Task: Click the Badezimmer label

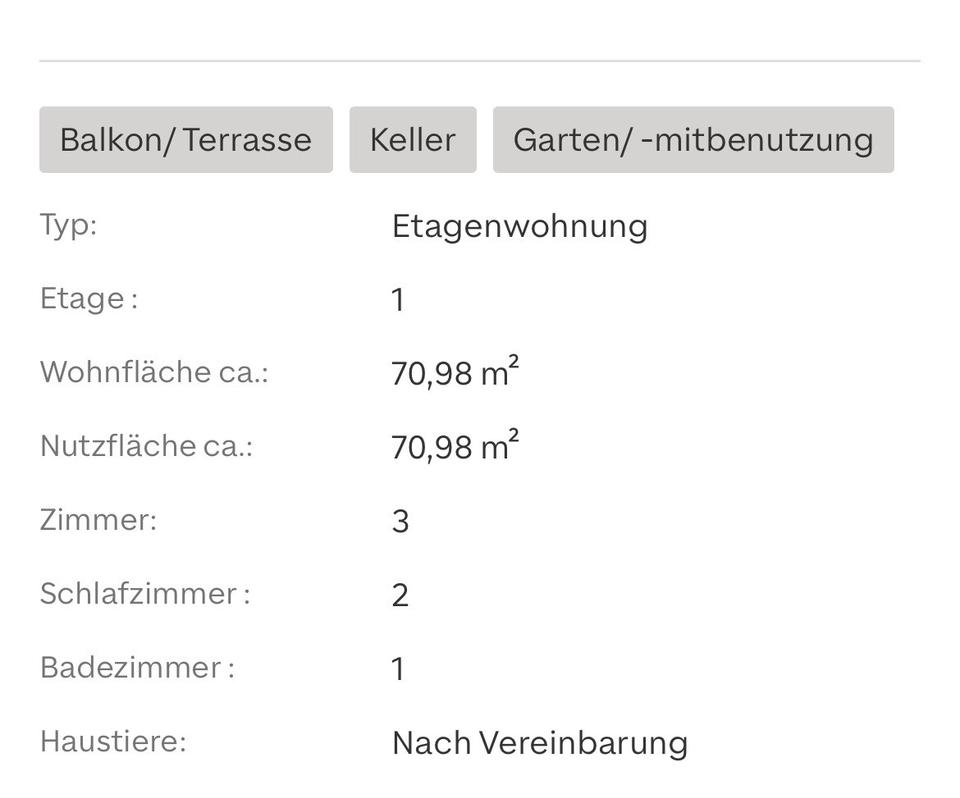Action: pyautogui.click(x=137, y=668)
